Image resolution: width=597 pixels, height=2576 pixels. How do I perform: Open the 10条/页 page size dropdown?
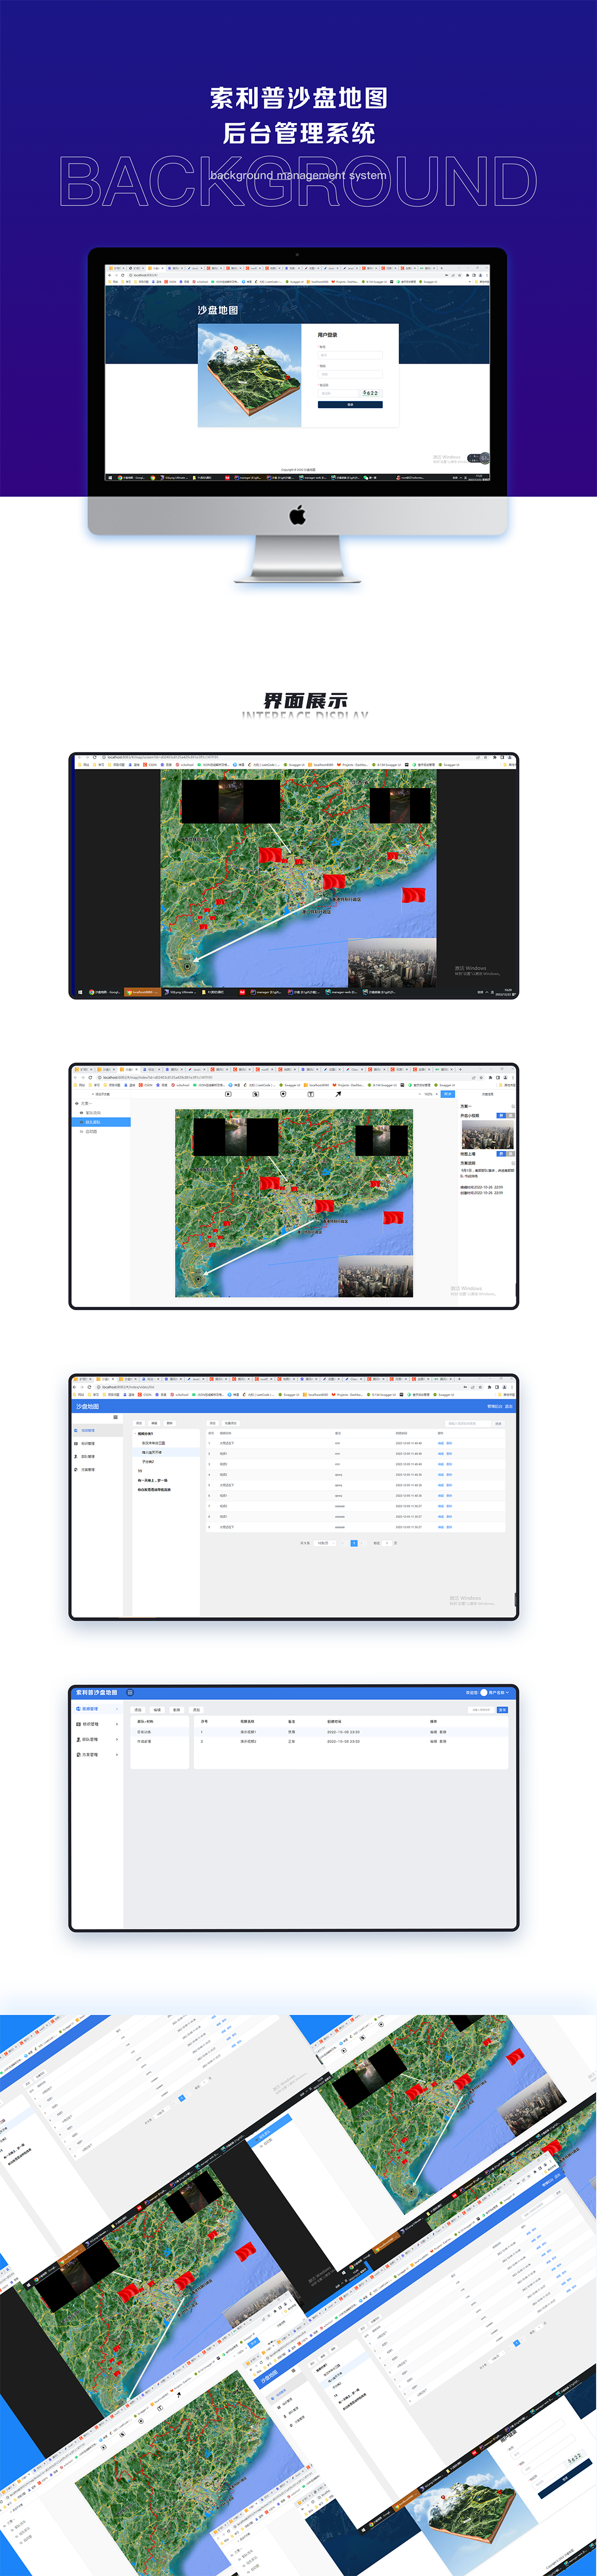click(324, 1543)
